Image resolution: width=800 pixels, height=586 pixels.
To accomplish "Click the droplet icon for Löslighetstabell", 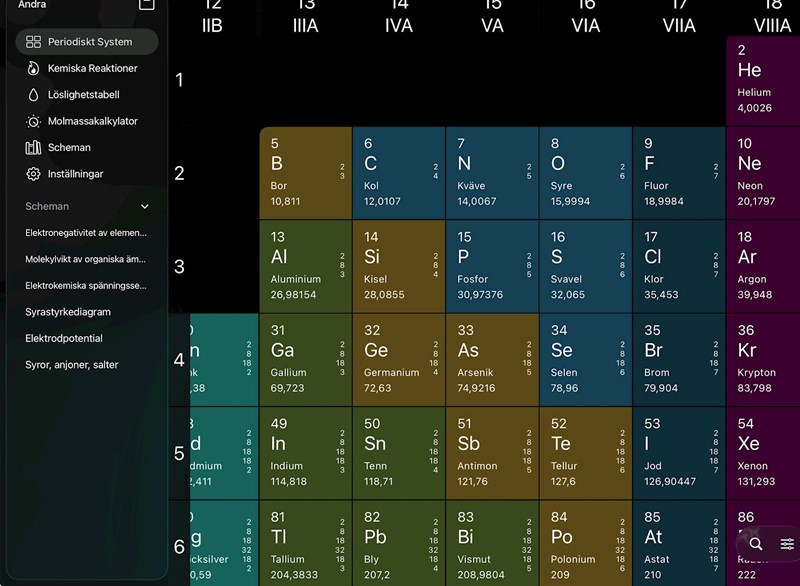I will [33, 95].
